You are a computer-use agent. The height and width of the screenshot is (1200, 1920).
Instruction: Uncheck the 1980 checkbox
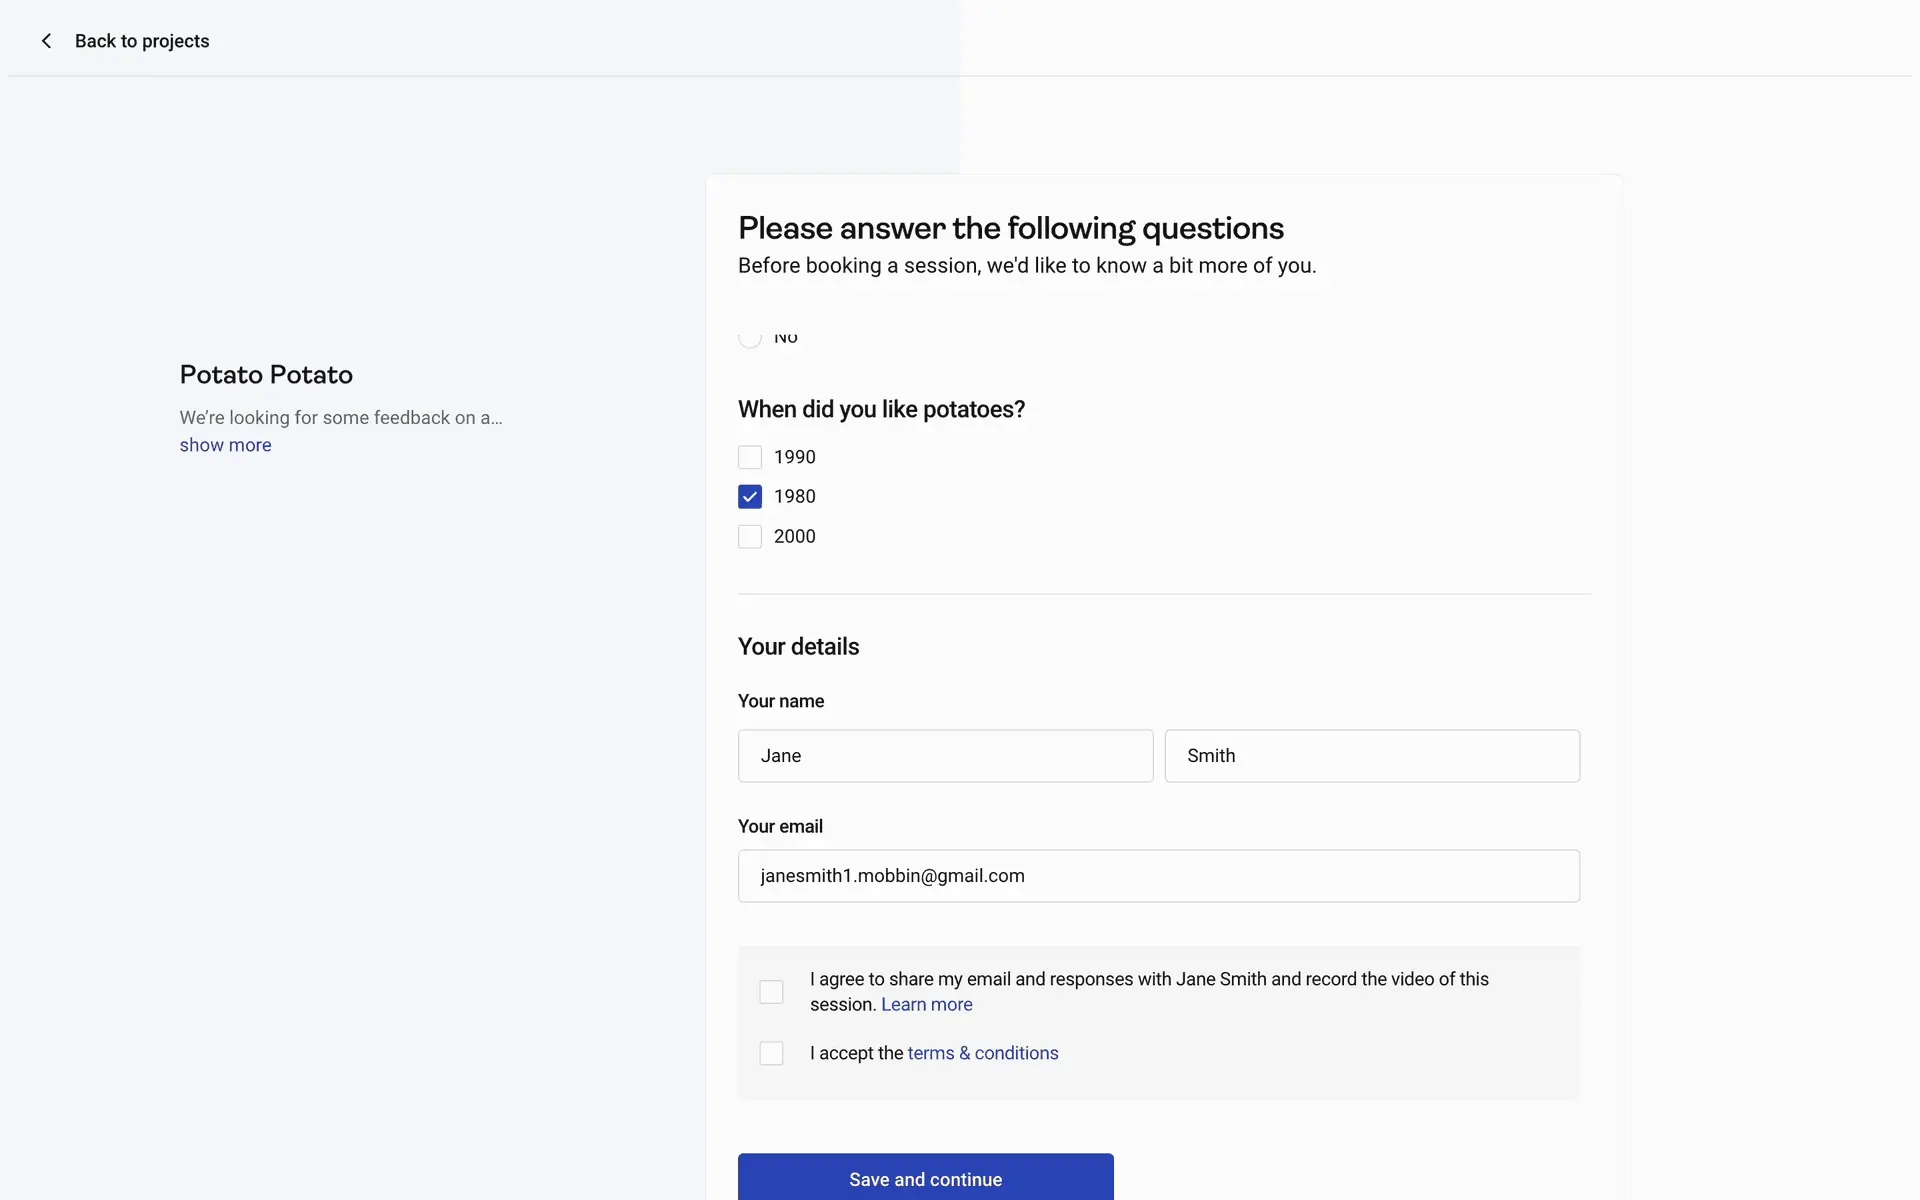click(x=750, y=497)
